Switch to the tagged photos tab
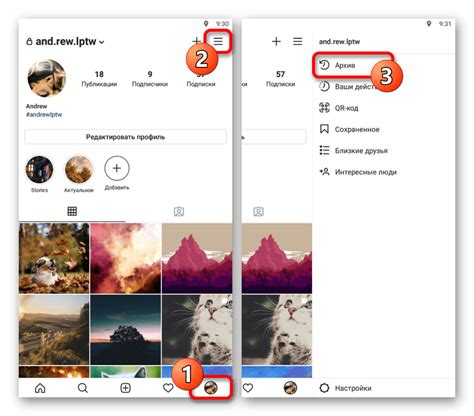This screenshot has width=474, height=416. [x=179, y=212]
